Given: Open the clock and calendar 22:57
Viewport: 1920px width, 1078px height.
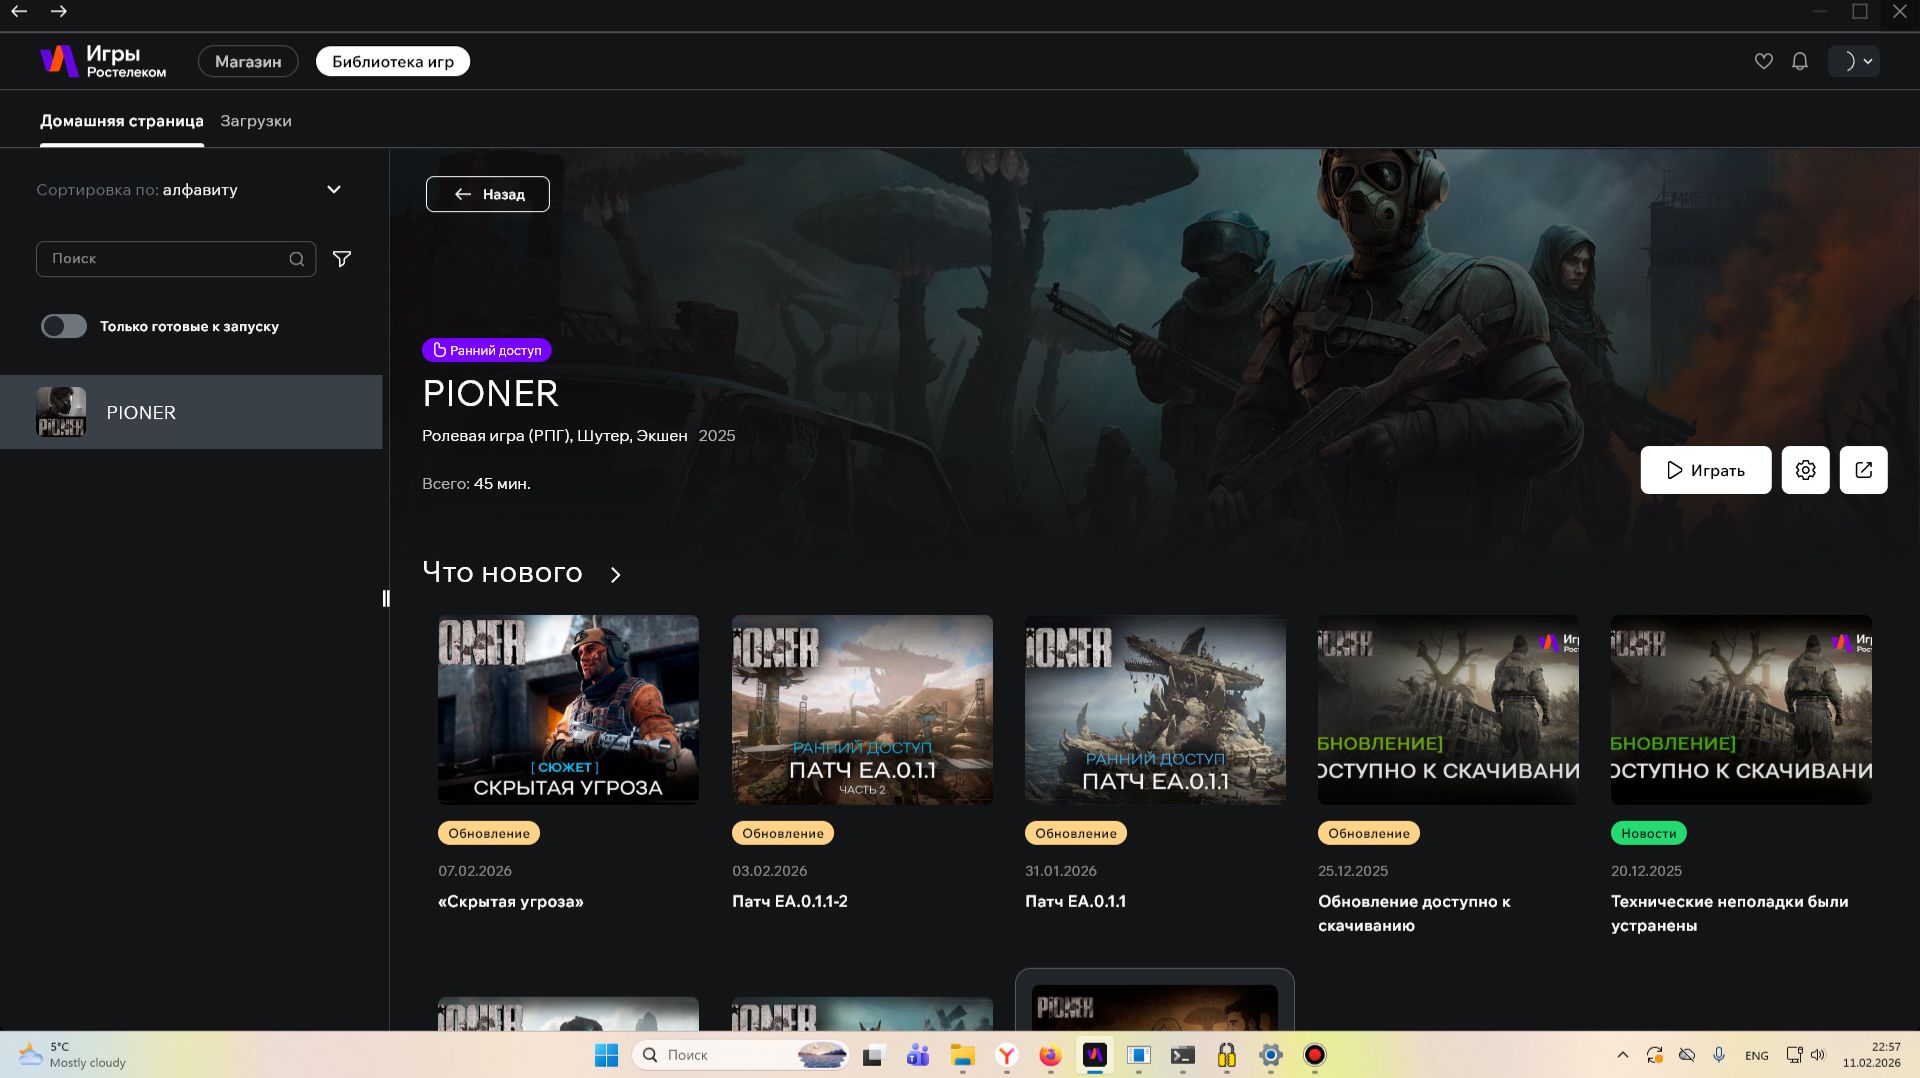Looking at the screenshot, I should [x=1872, y=1055].
